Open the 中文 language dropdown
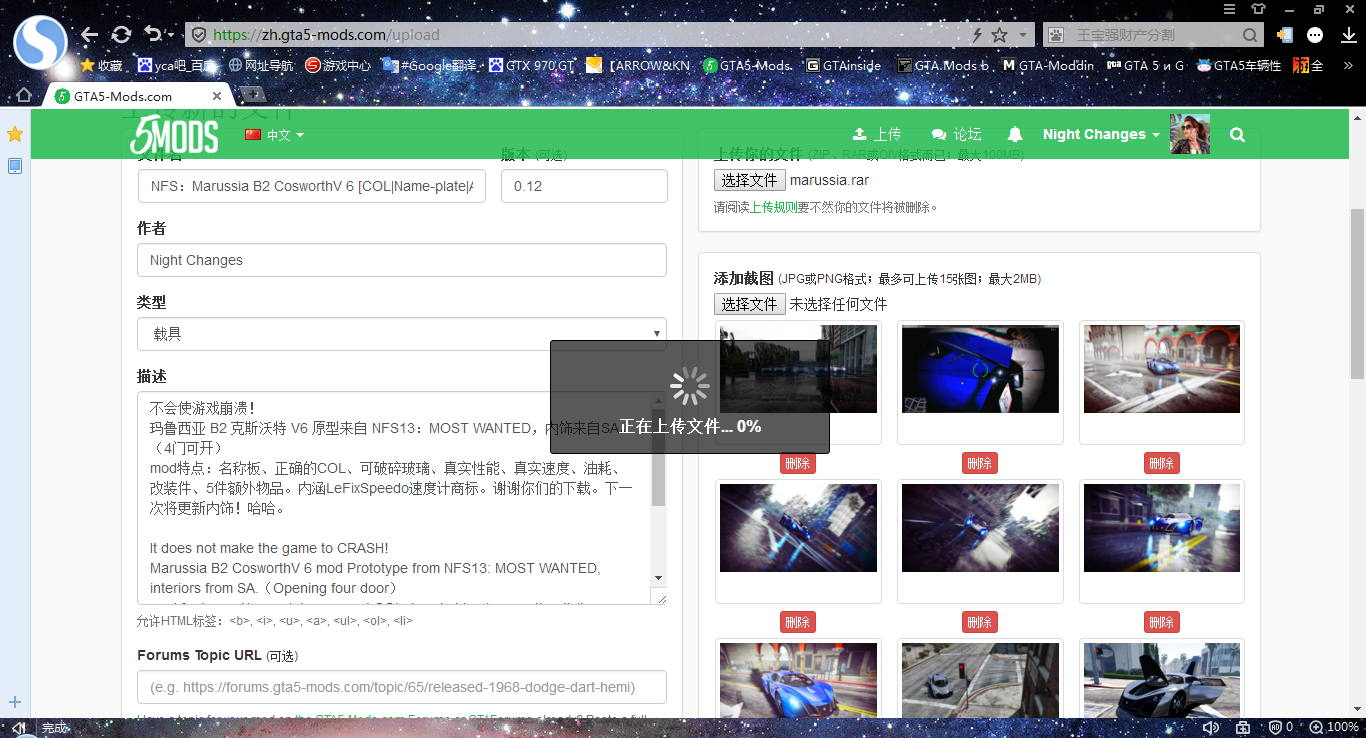Viewport: 1366px width, 738px height. [x=274, y=135]
